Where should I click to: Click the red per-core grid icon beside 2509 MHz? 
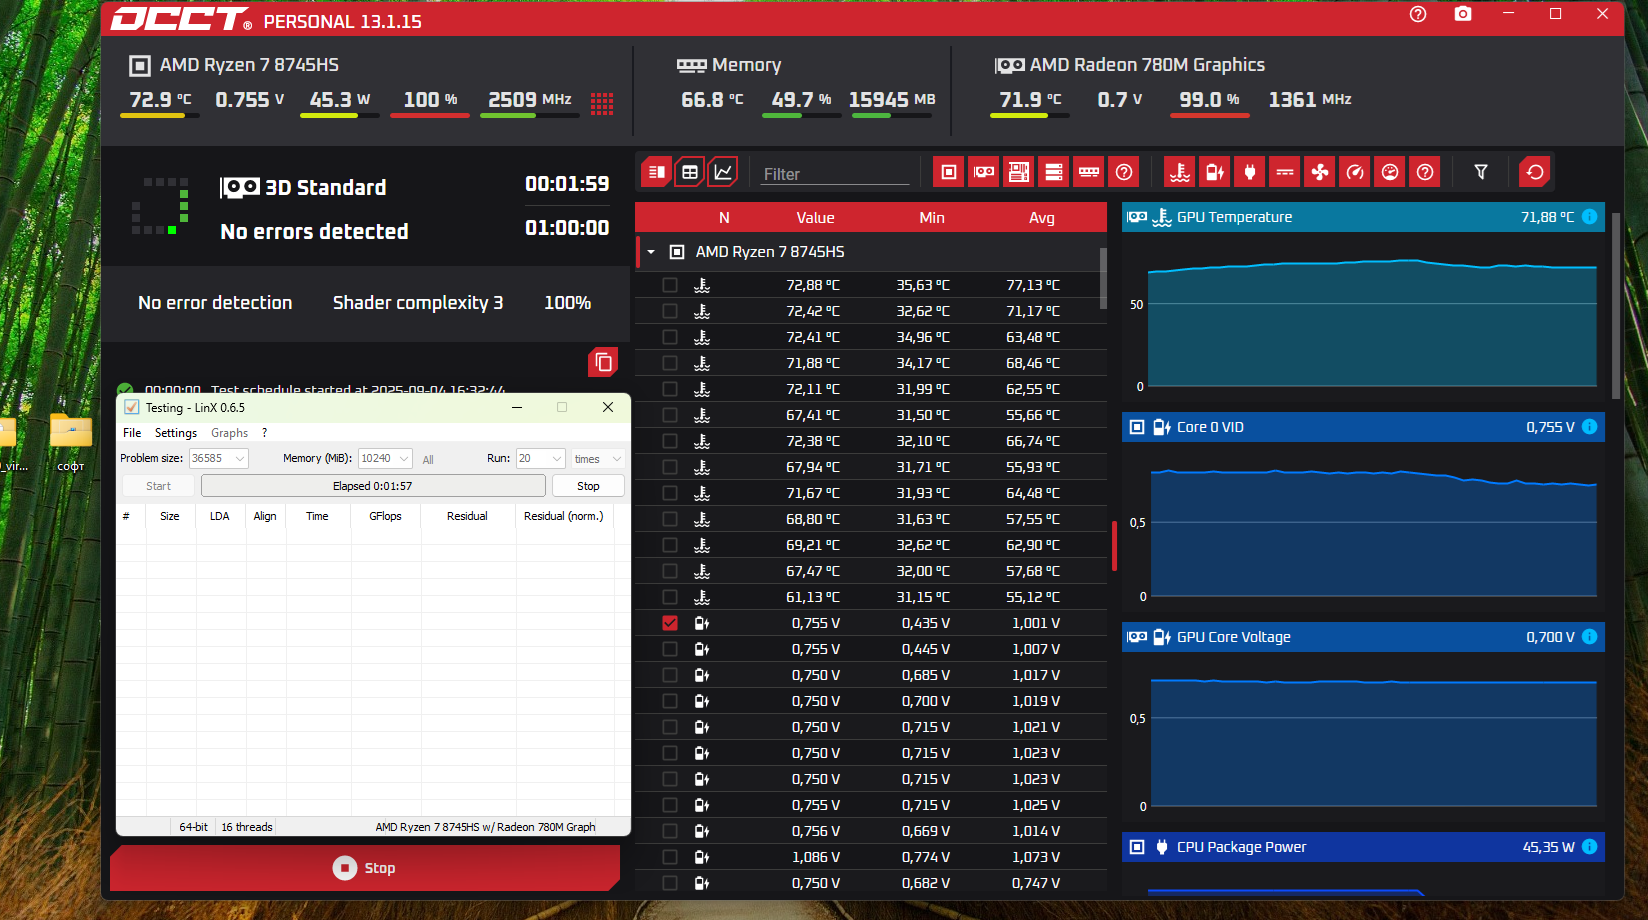[x=602, y=103]
